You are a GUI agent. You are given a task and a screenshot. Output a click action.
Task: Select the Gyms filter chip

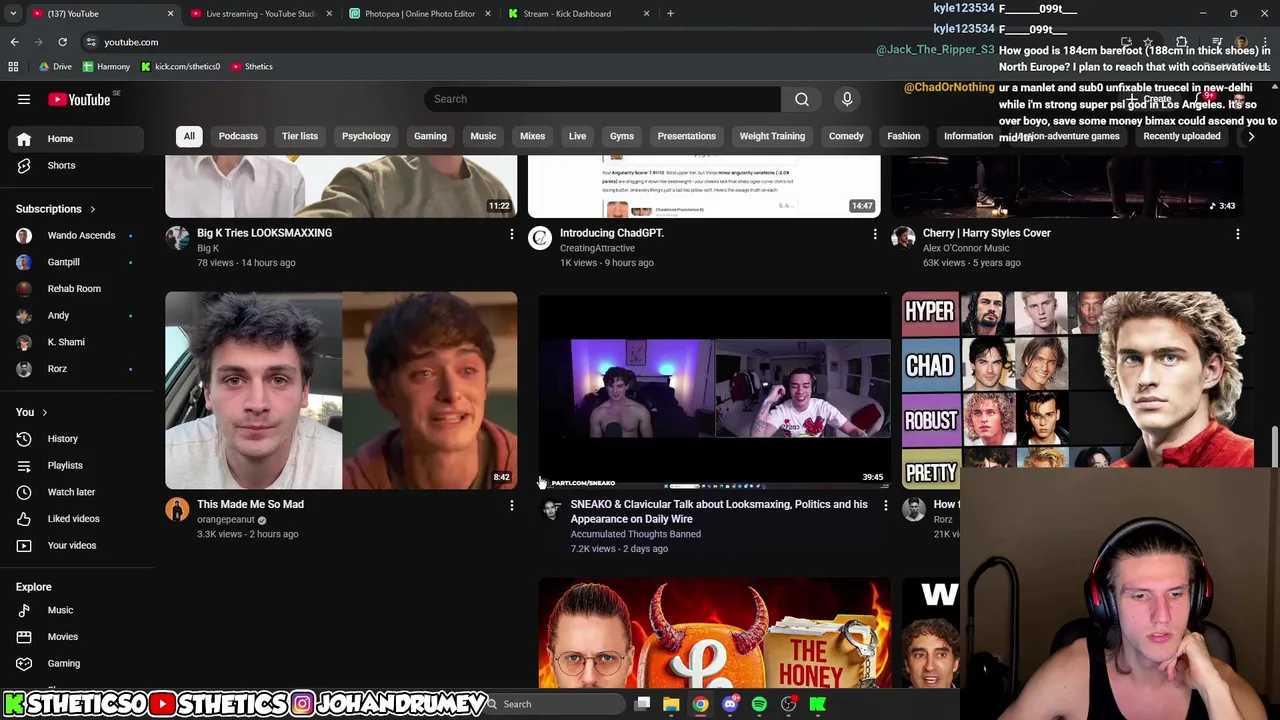click(622, 136)
